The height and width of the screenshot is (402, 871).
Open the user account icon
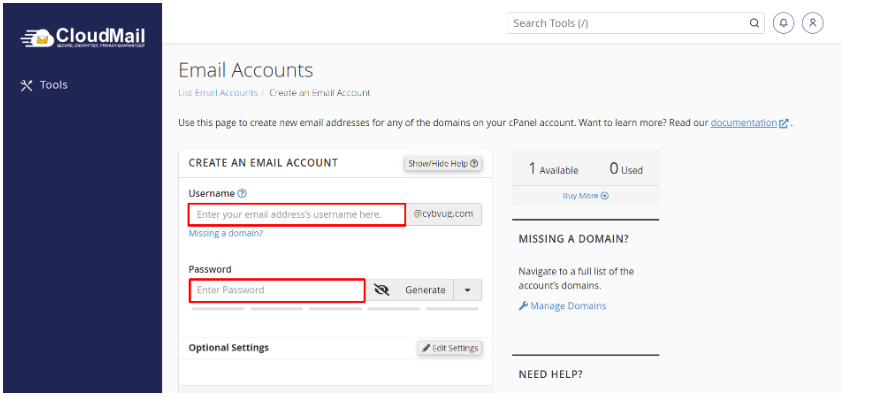pyautogui.click(x=812, y=23)
